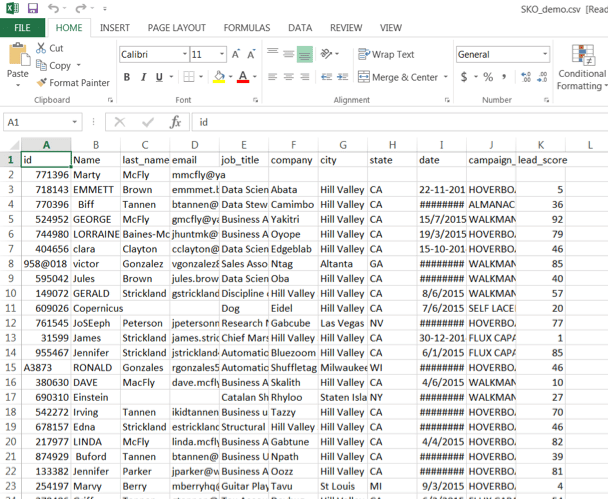Open the FILE tab
Screen dimensions: 608x499
(22, 28)
